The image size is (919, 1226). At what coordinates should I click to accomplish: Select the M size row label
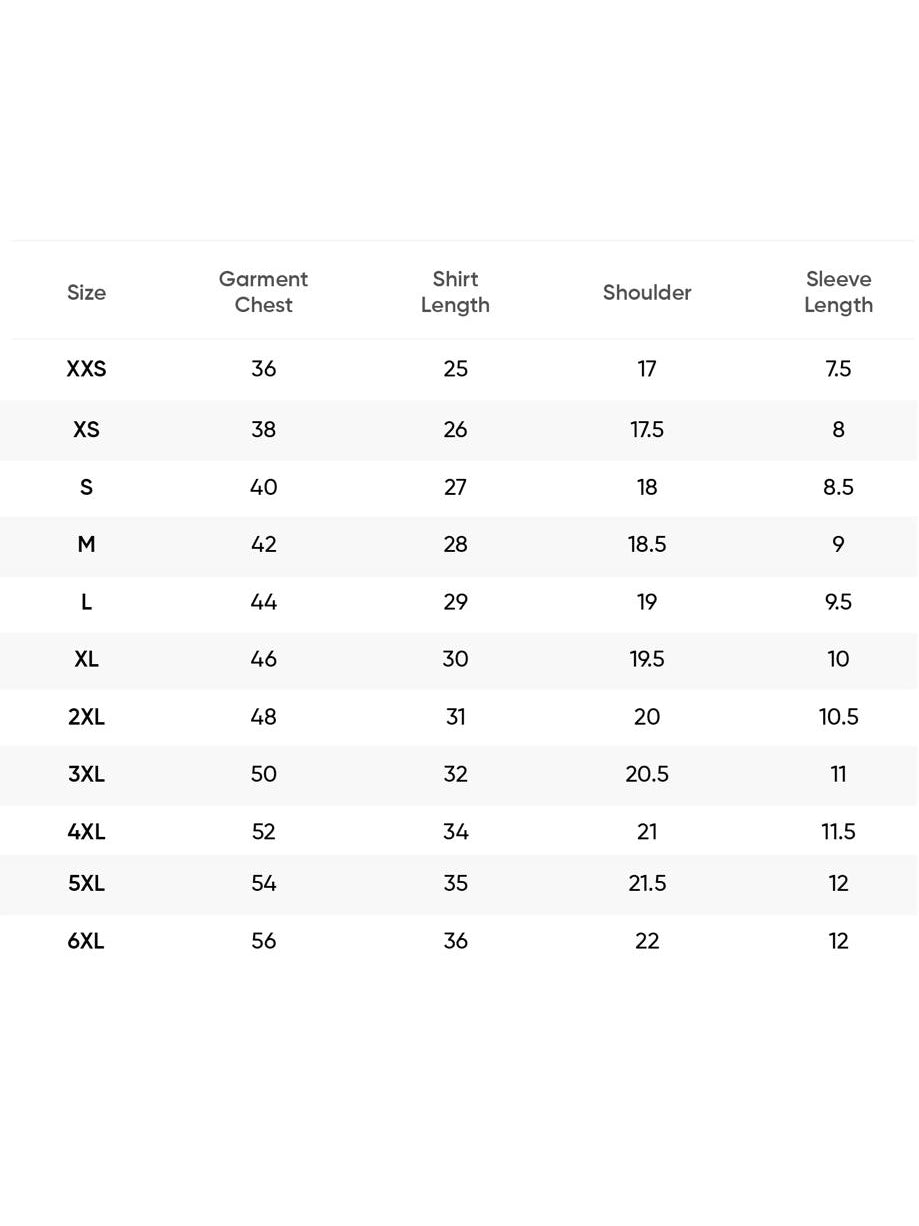pos(86,544)
